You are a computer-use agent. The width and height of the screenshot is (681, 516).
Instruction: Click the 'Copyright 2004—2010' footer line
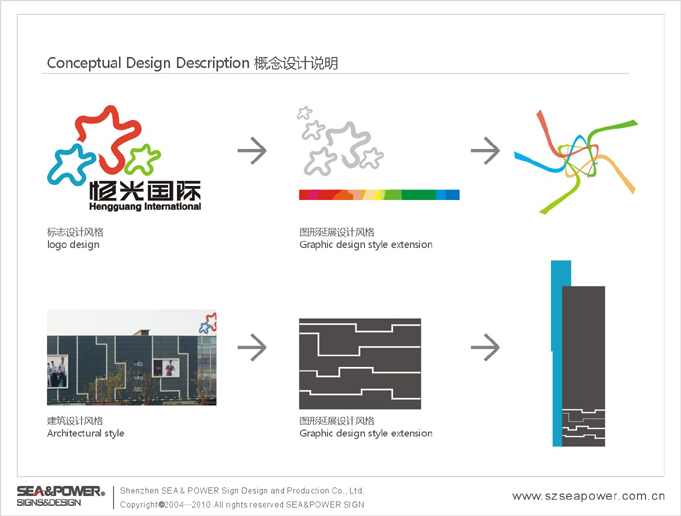(242, 505)
